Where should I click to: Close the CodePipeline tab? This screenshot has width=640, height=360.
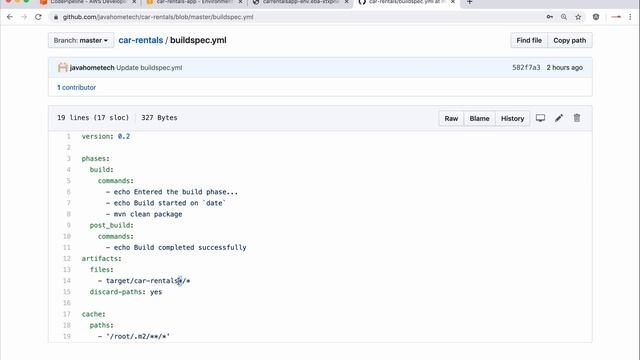point(134,2)
